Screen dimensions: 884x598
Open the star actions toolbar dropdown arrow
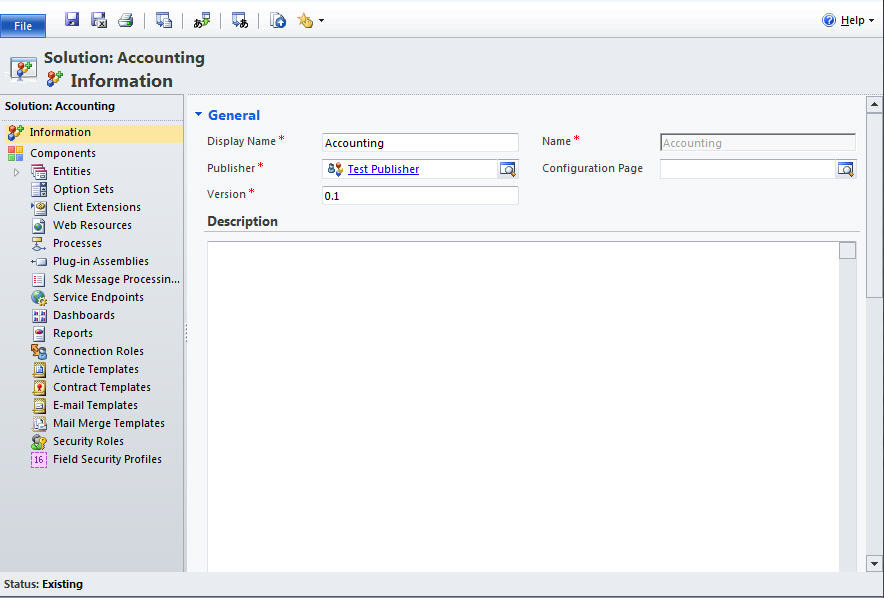pos(321,21)
